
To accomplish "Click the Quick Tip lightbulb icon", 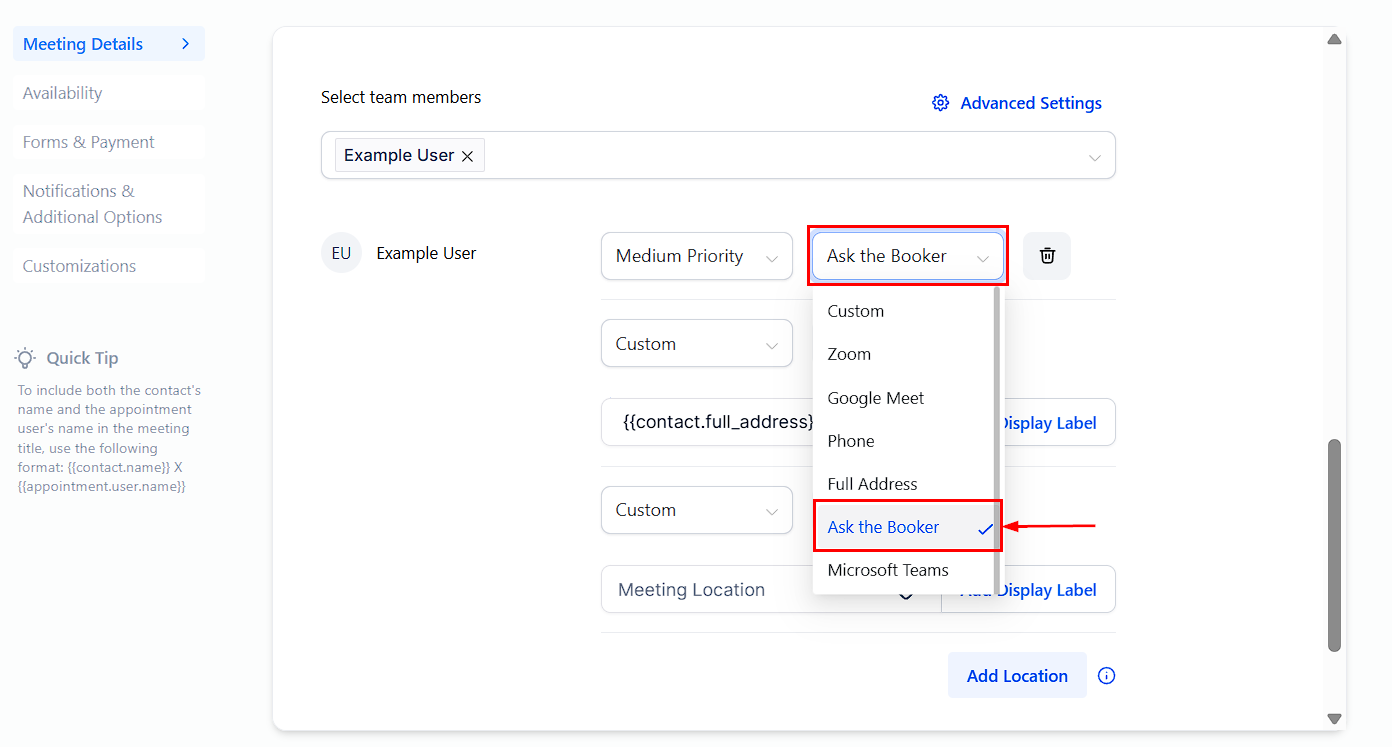I will pyautogui.click(x=26, y=358).
